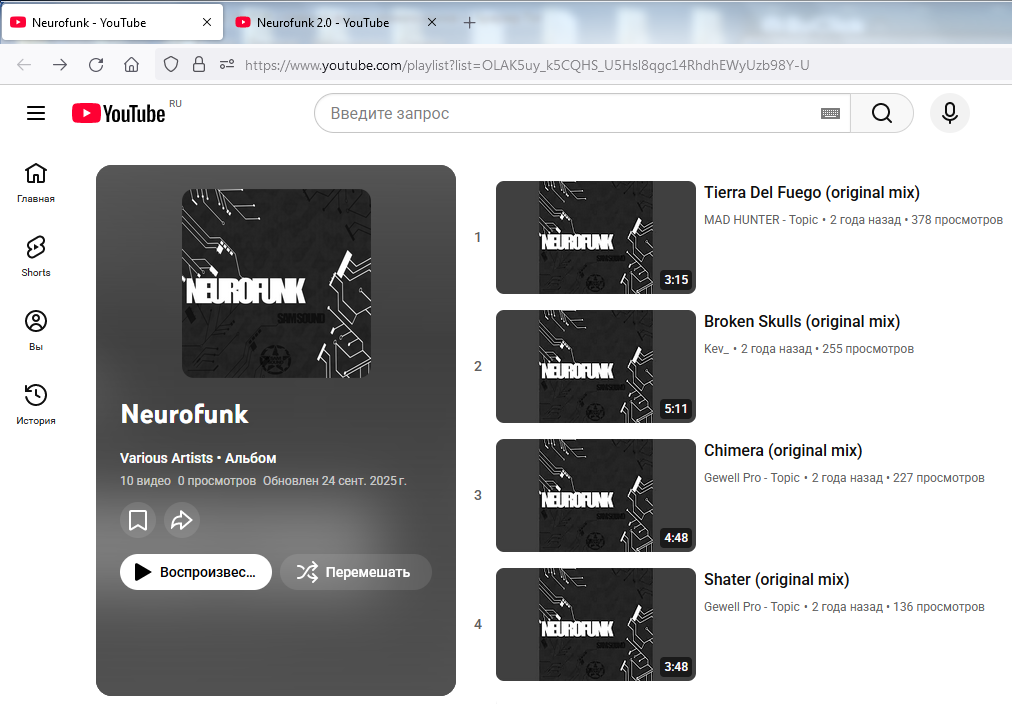Image resolution: width=1012 pixels, height=704 pixels.
Task: Play the album with Воспроизвести button
Action: (x=196, y=572)
